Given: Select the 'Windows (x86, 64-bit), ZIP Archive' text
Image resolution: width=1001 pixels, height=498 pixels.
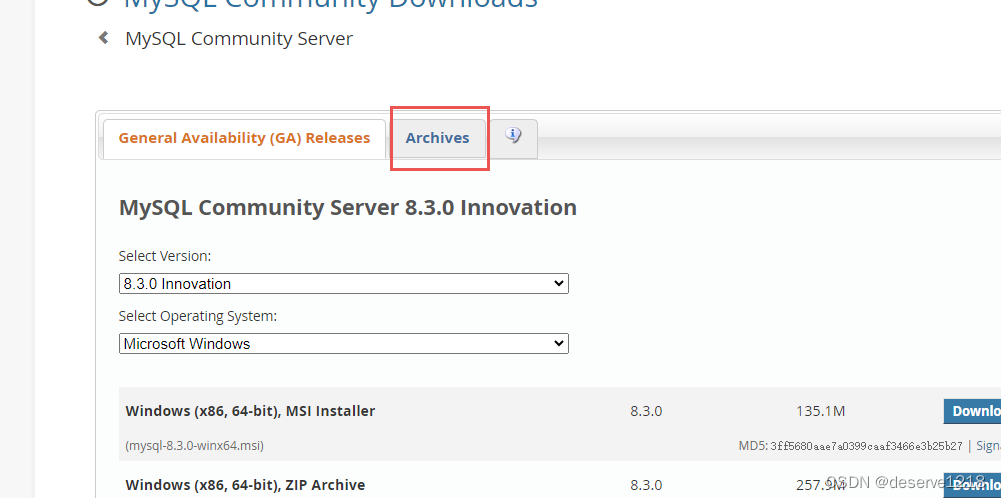Looking at the screenshot, I should tap(245, 485).
